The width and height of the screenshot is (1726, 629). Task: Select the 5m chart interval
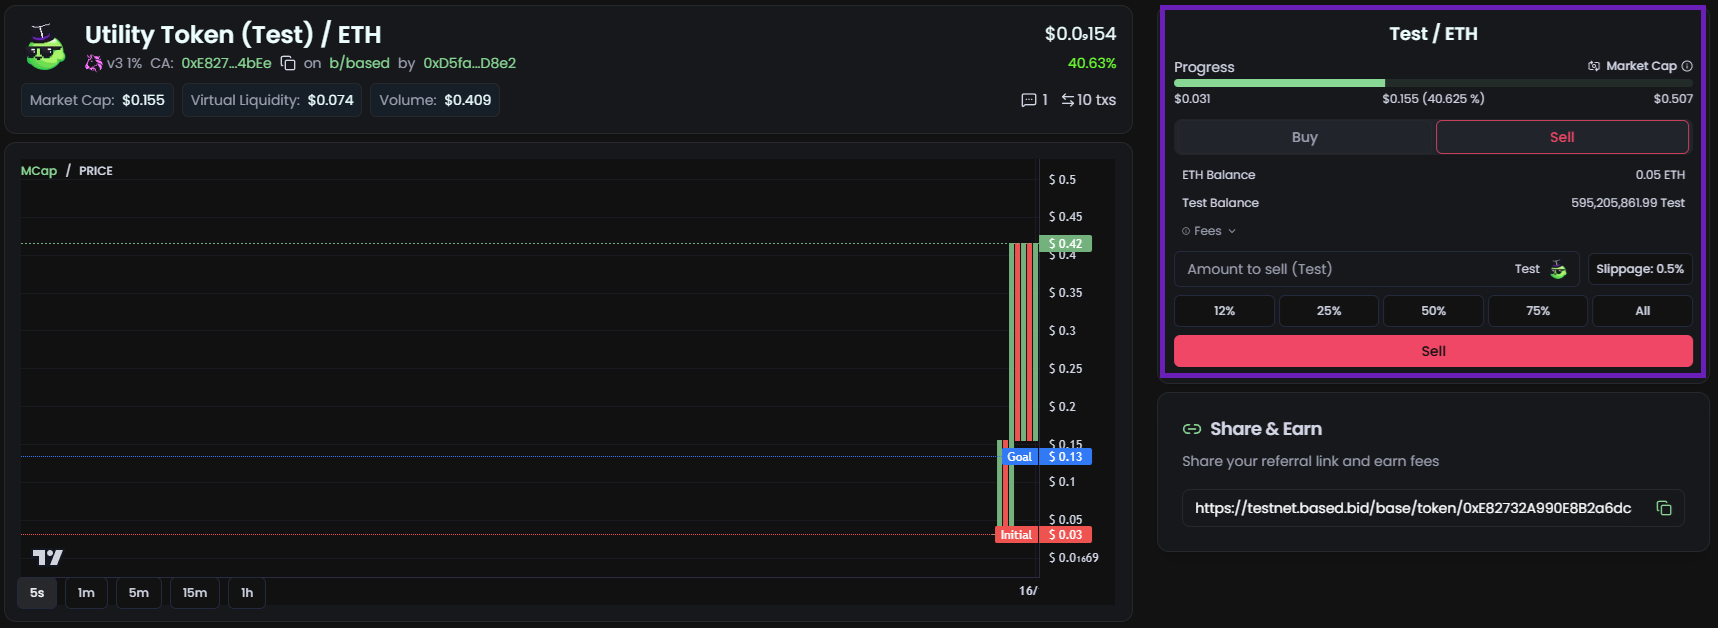[139, 593]
